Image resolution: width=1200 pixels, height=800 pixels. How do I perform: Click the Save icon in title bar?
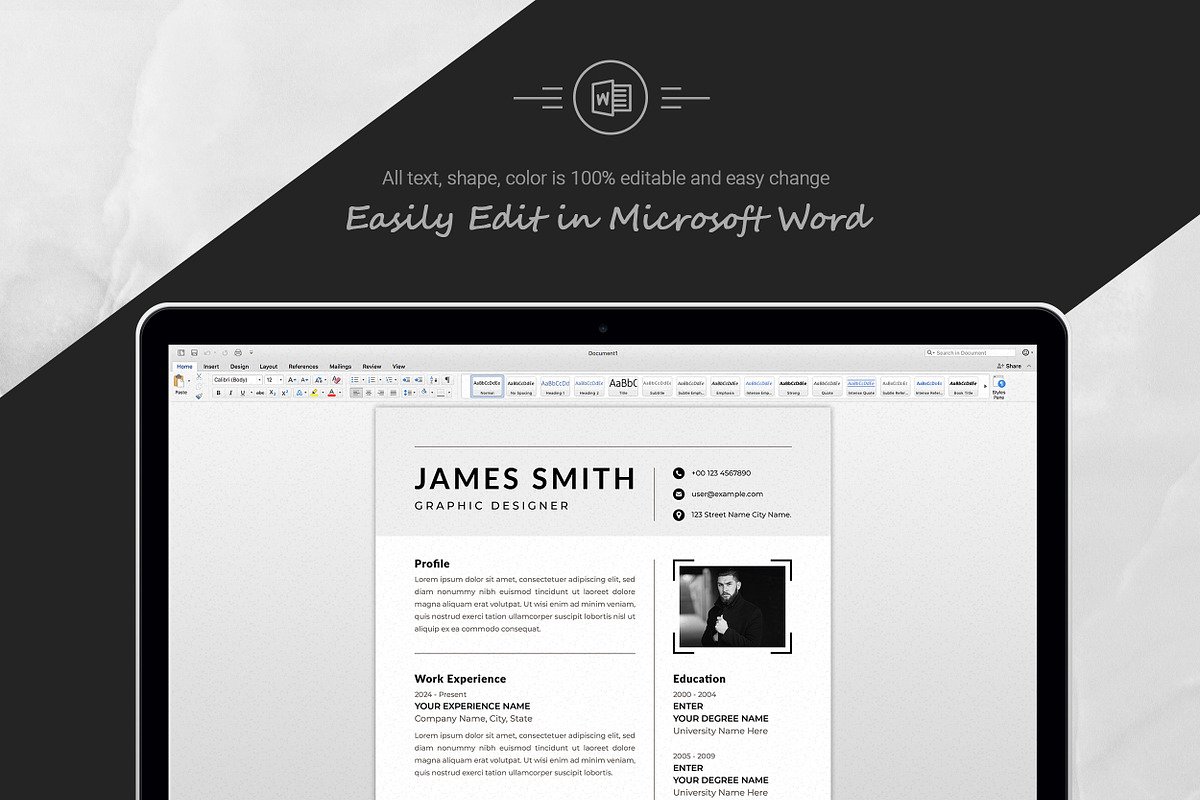[194, 352]
